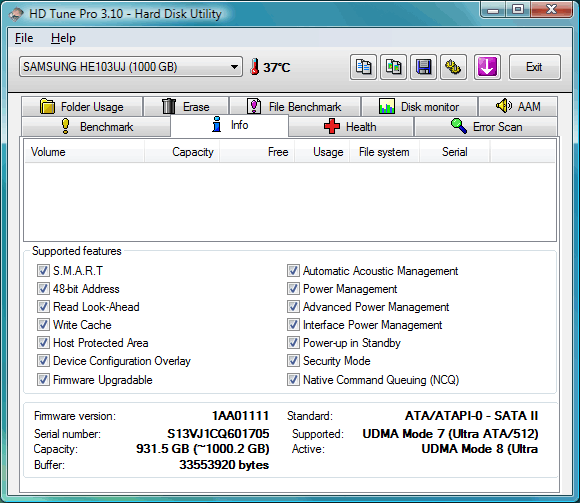This screenshot has height=503, width=580.
Task: Switch to the Health tab
Action: coord(351,126)
